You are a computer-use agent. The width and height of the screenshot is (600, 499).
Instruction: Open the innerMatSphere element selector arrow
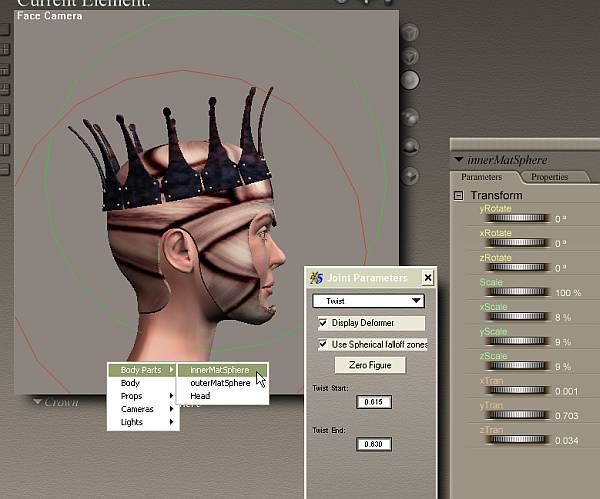(x=459, y=159)
